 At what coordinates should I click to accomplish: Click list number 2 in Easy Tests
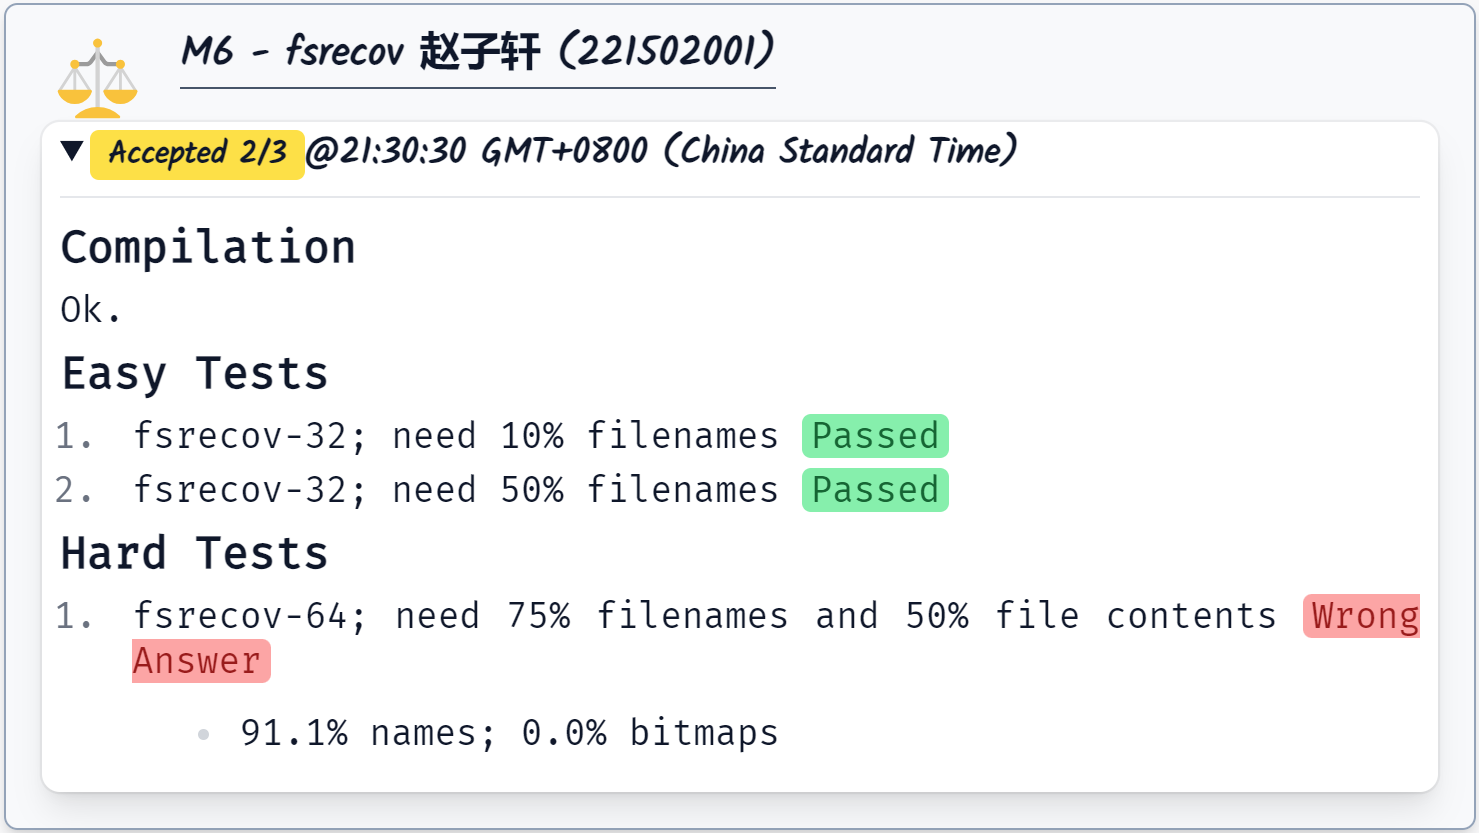(x=73, y=490)
